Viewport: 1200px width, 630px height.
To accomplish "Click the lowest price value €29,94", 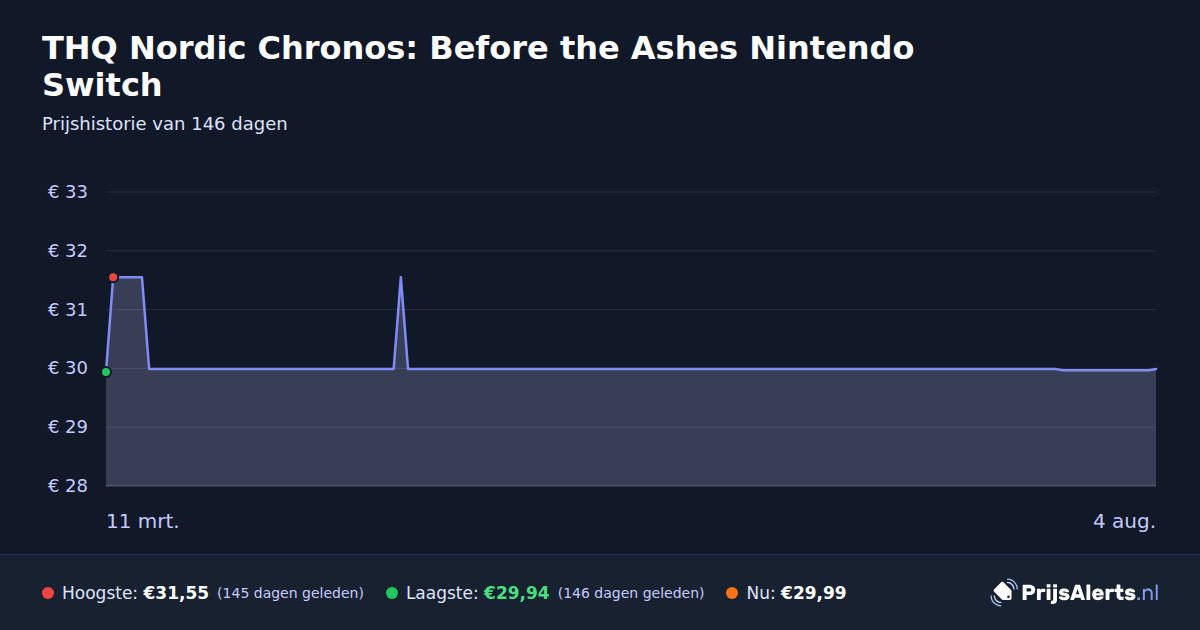I will [517, 593].
